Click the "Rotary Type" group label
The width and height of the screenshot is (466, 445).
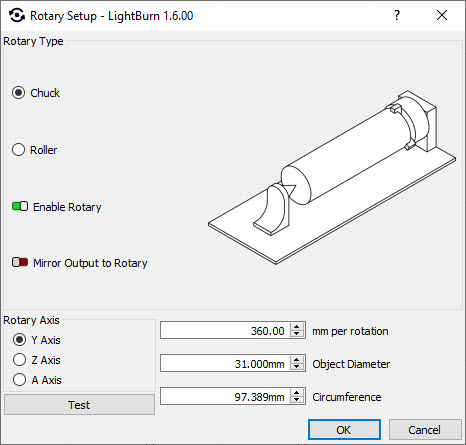pyautogui.click(x=33, y=41)
